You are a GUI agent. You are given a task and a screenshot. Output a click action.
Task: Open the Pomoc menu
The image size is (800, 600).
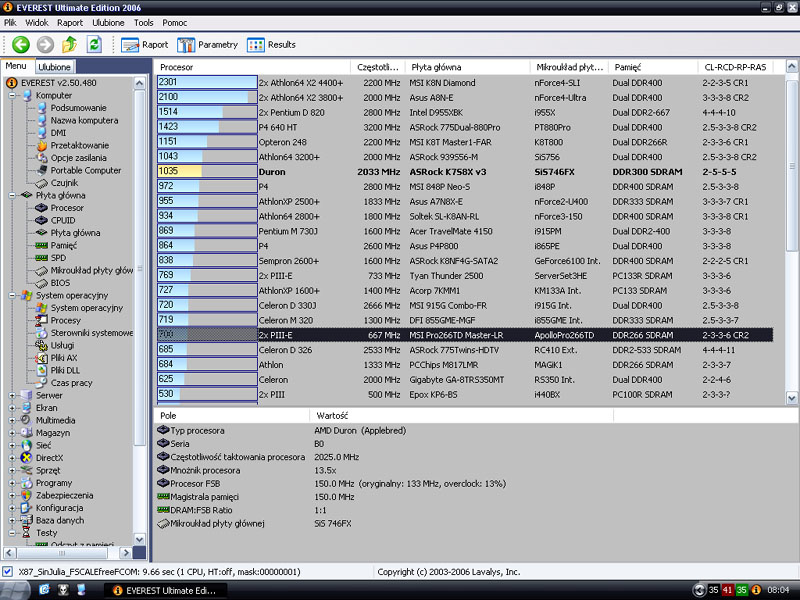coord(174,22)
